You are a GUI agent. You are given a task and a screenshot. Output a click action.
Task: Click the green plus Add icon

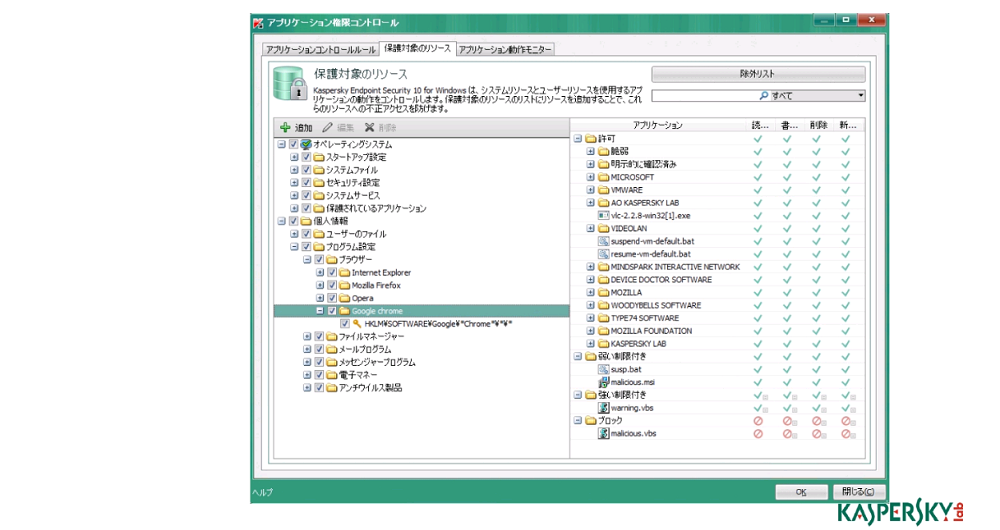pos(285,128)
